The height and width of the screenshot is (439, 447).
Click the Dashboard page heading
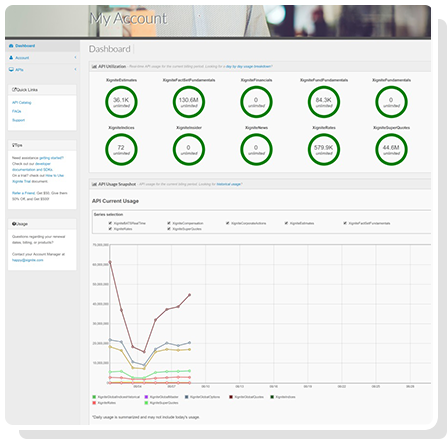[110, 49]
